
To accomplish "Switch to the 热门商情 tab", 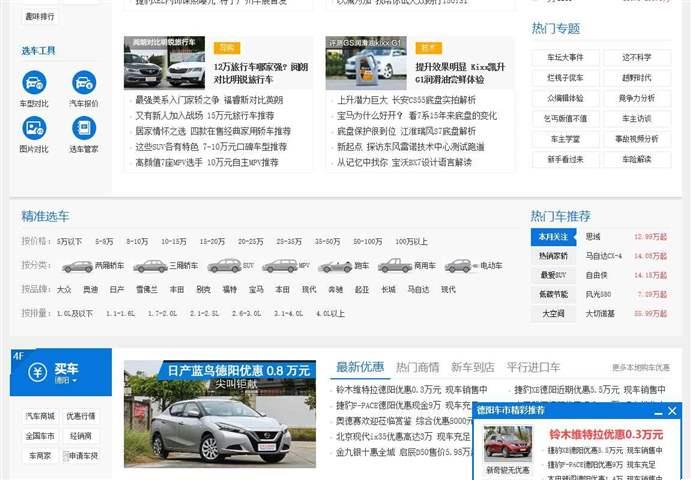I will coord(417,367).
